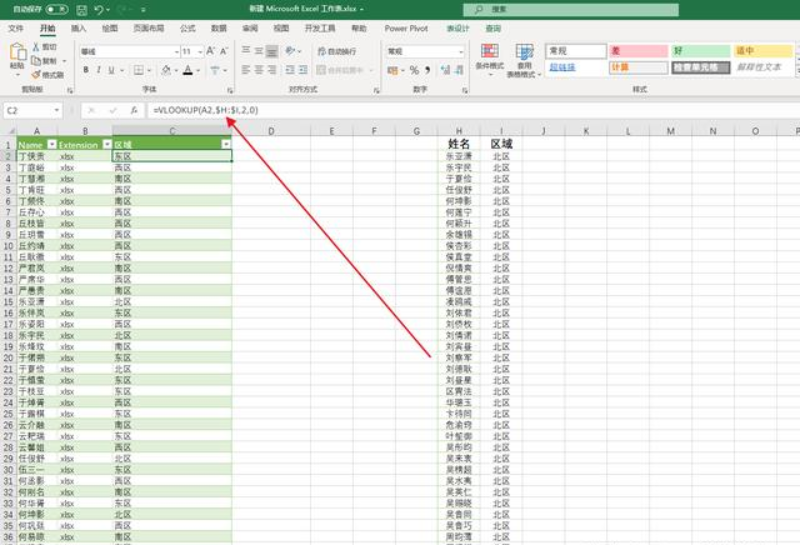Open the Name column filter dropdown
Viewport: 801px width, 545px height.
52,145
